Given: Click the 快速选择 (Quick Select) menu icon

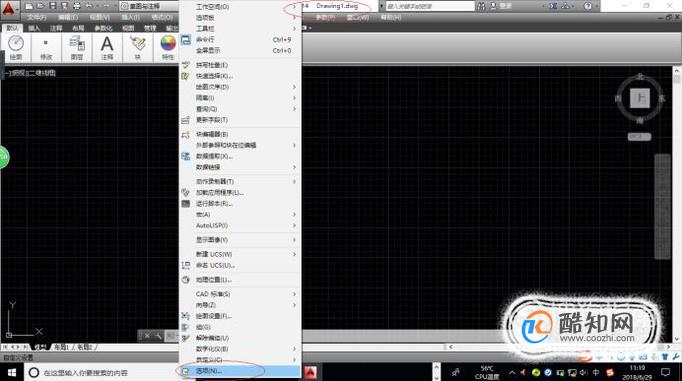Looking at the screenshot, I should pos(186,76).
